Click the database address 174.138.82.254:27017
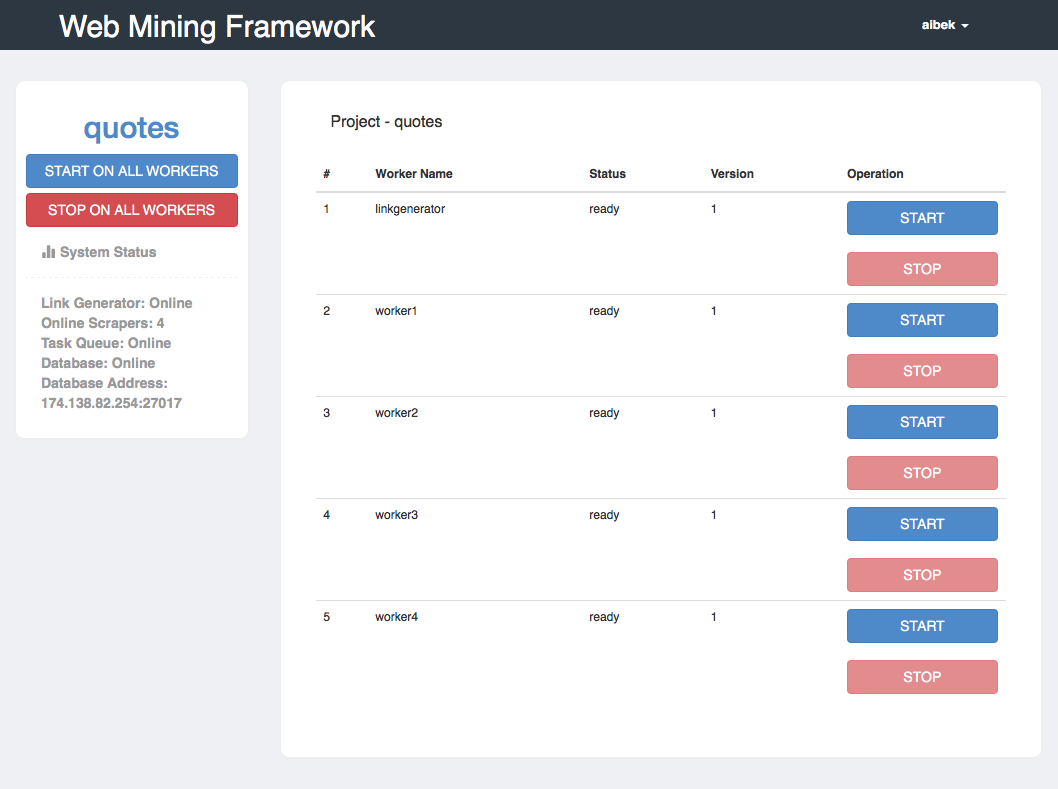 [111, 403]
